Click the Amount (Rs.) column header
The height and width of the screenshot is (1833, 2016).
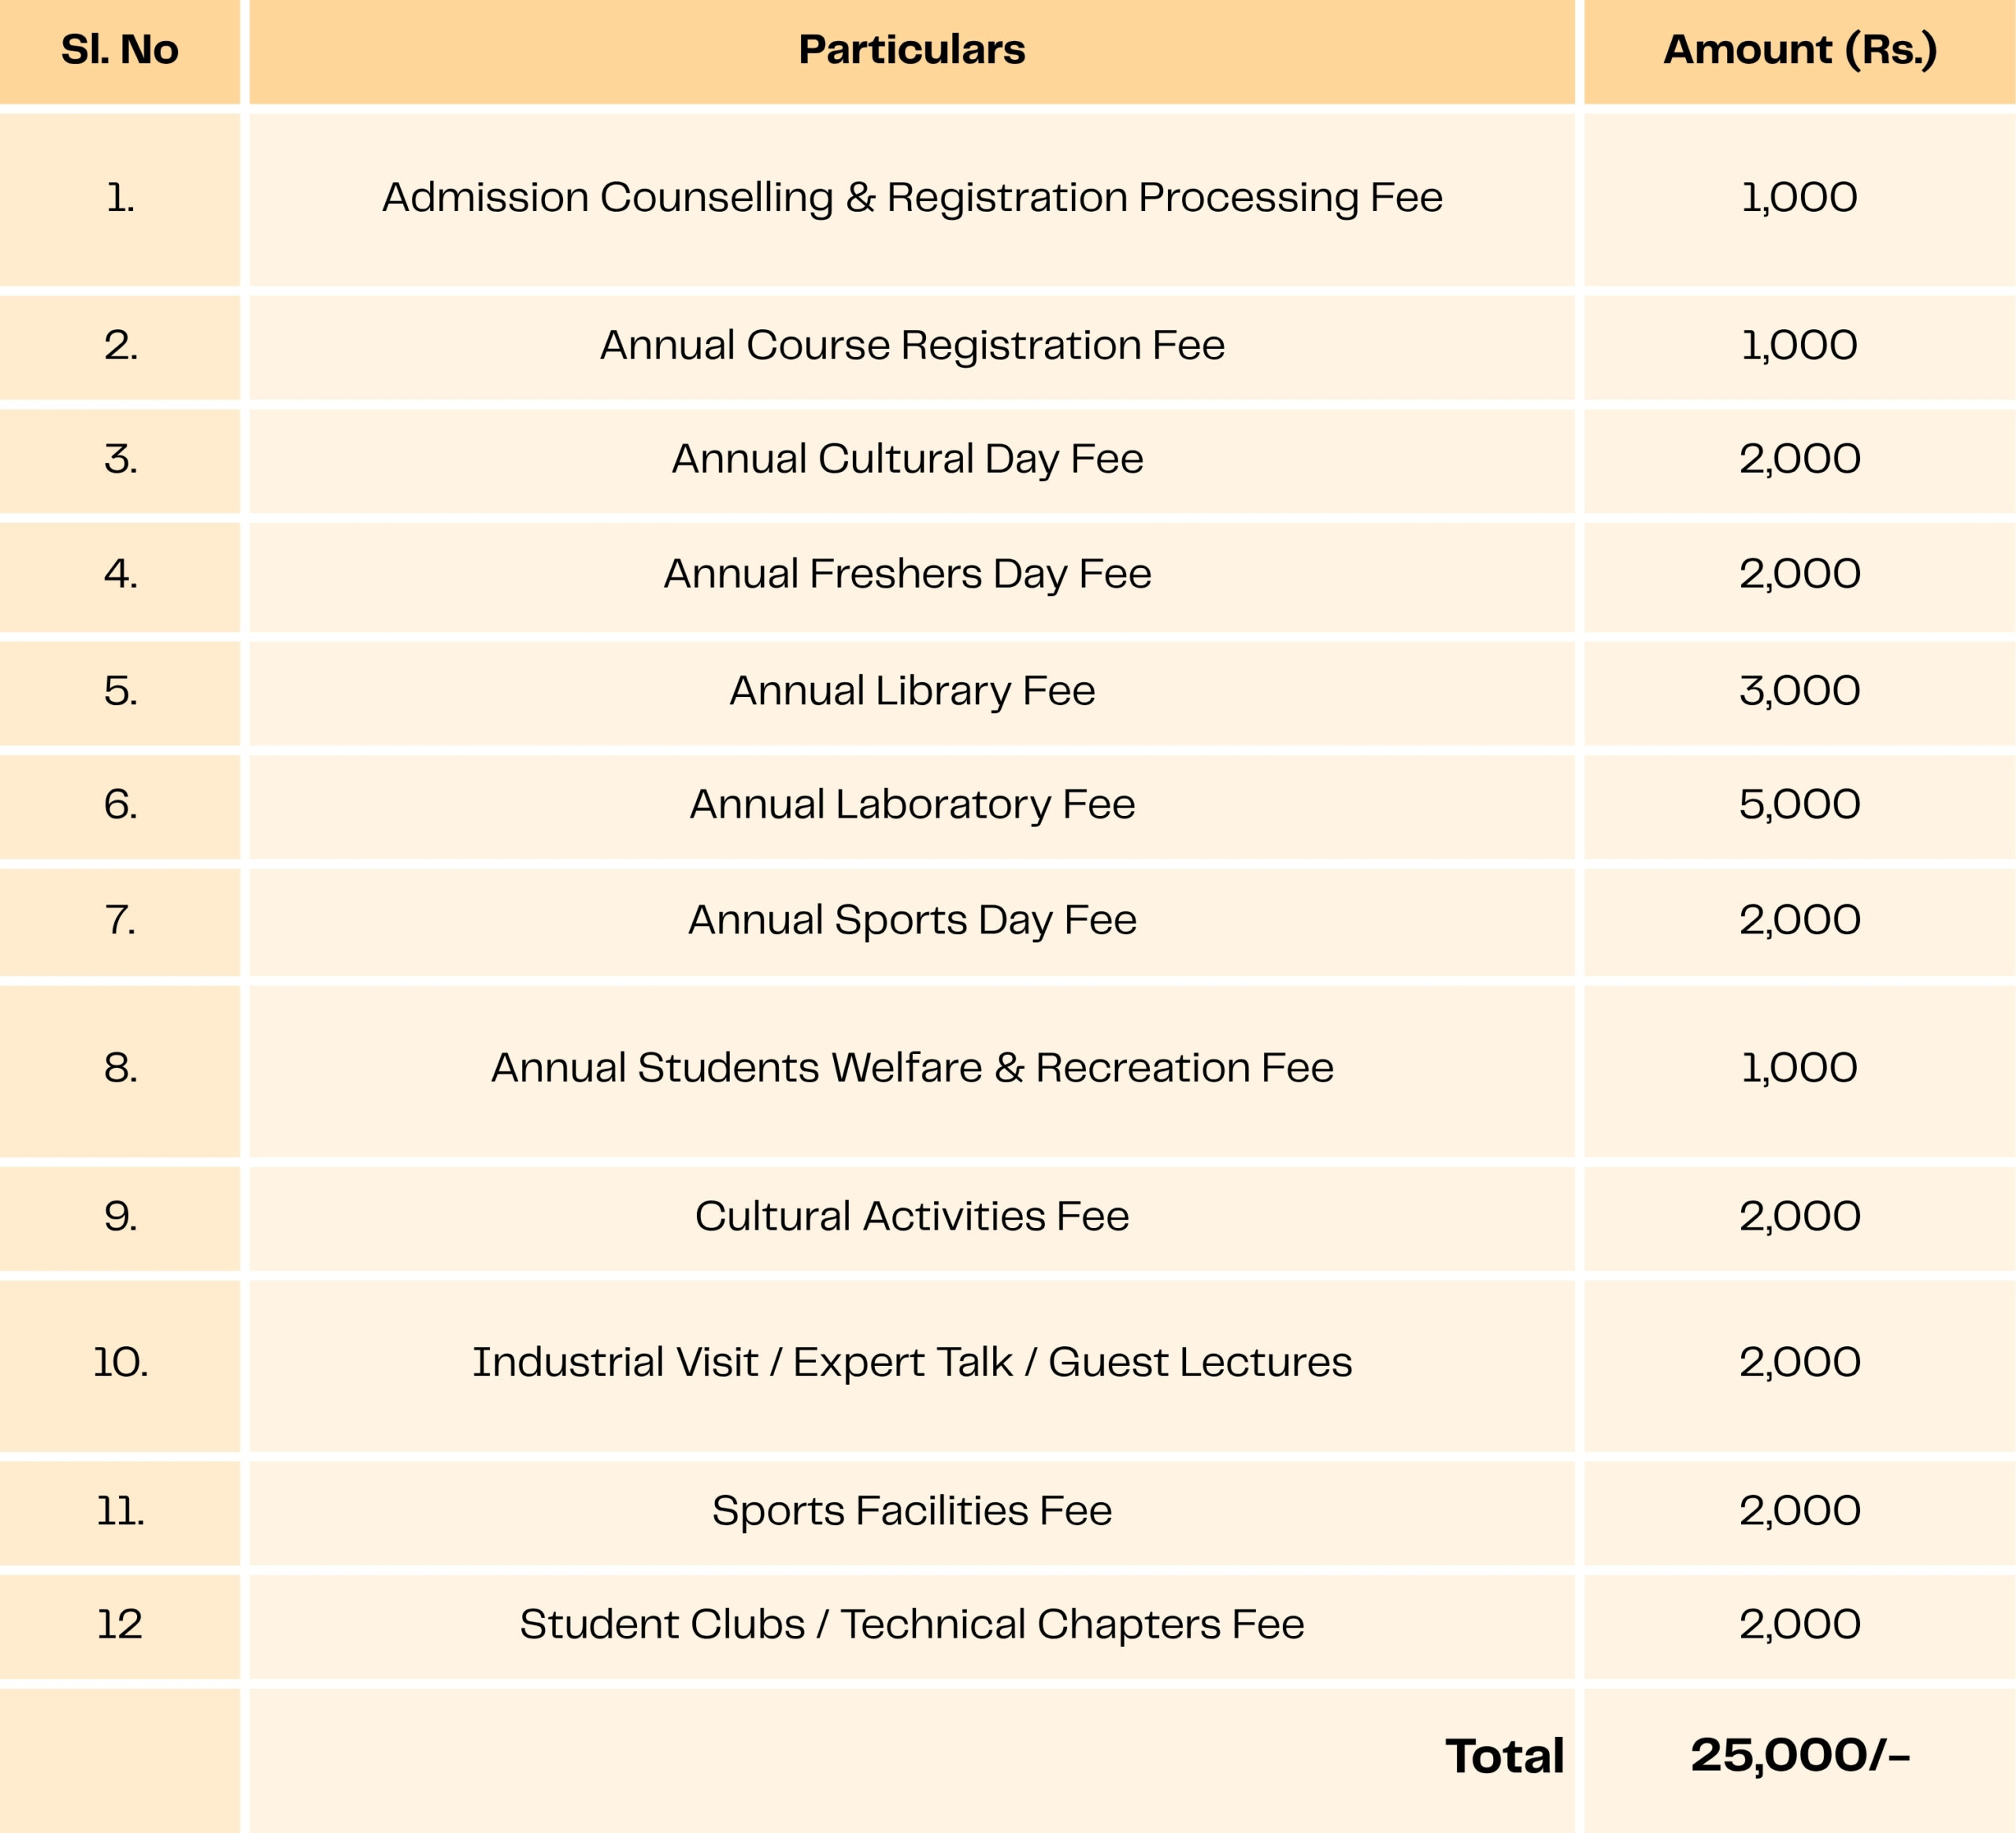point(1799,50)
